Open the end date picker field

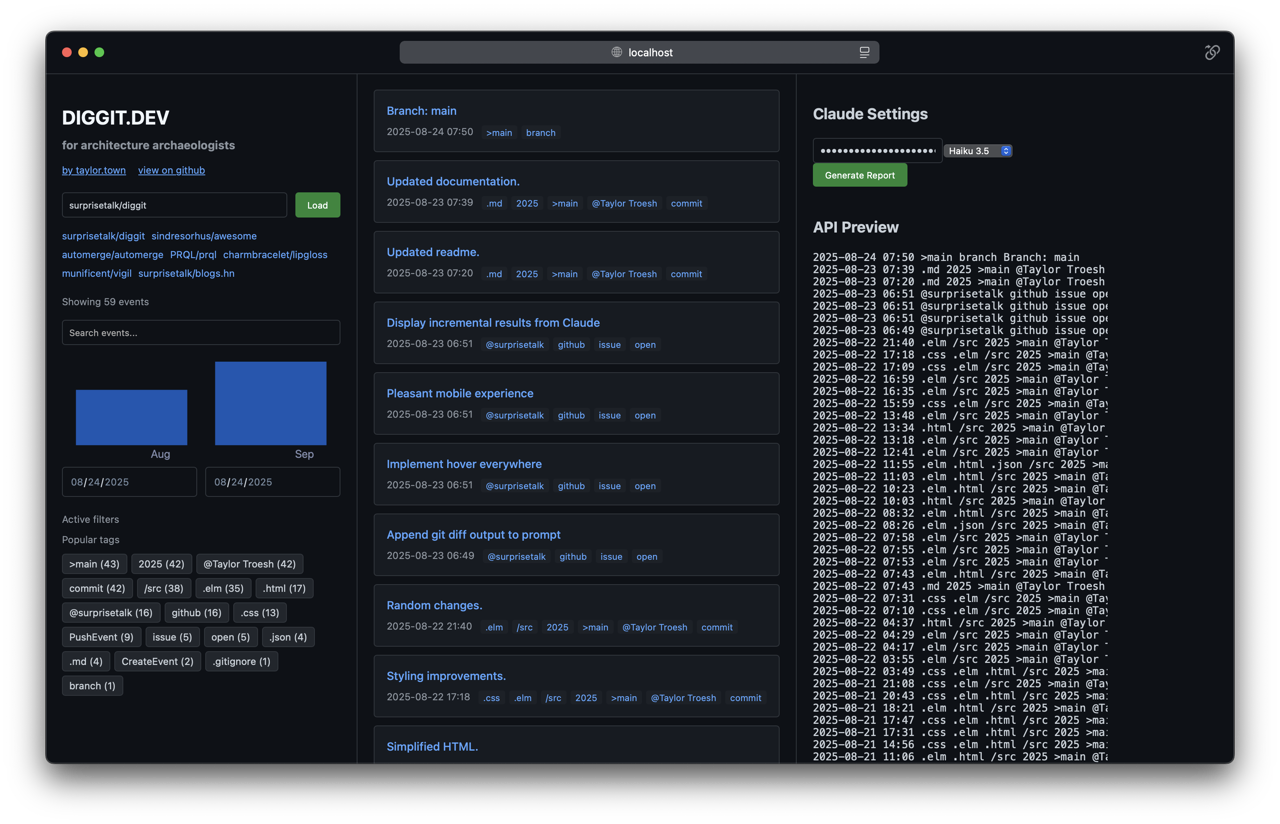[272, 482]
